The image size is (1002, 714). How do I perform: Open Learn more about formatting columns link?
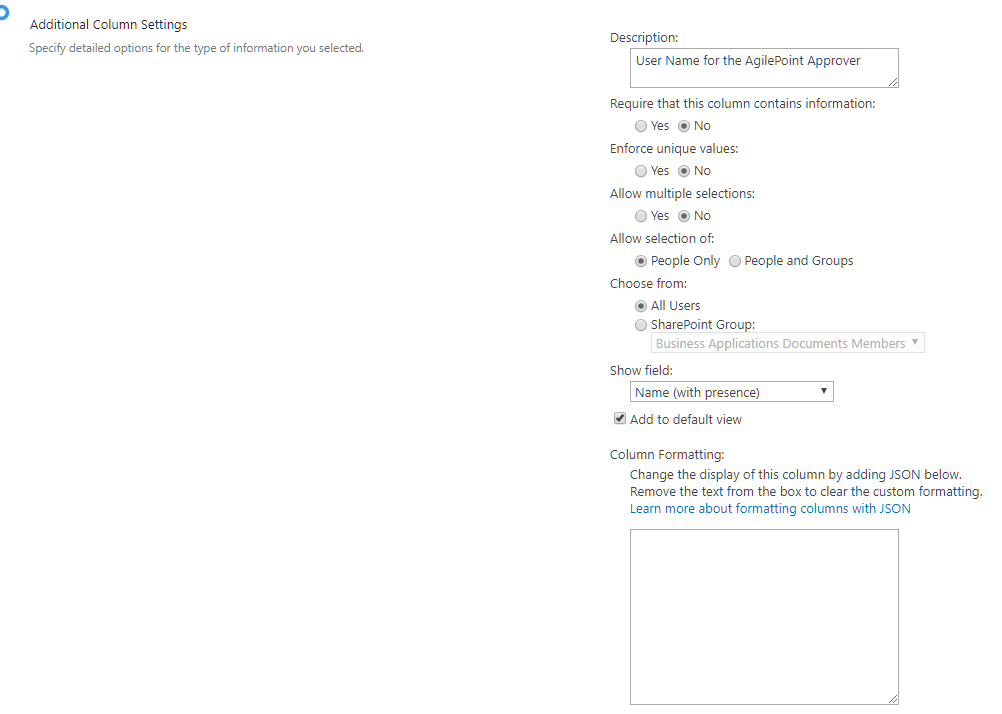click(x=770, y=509)
